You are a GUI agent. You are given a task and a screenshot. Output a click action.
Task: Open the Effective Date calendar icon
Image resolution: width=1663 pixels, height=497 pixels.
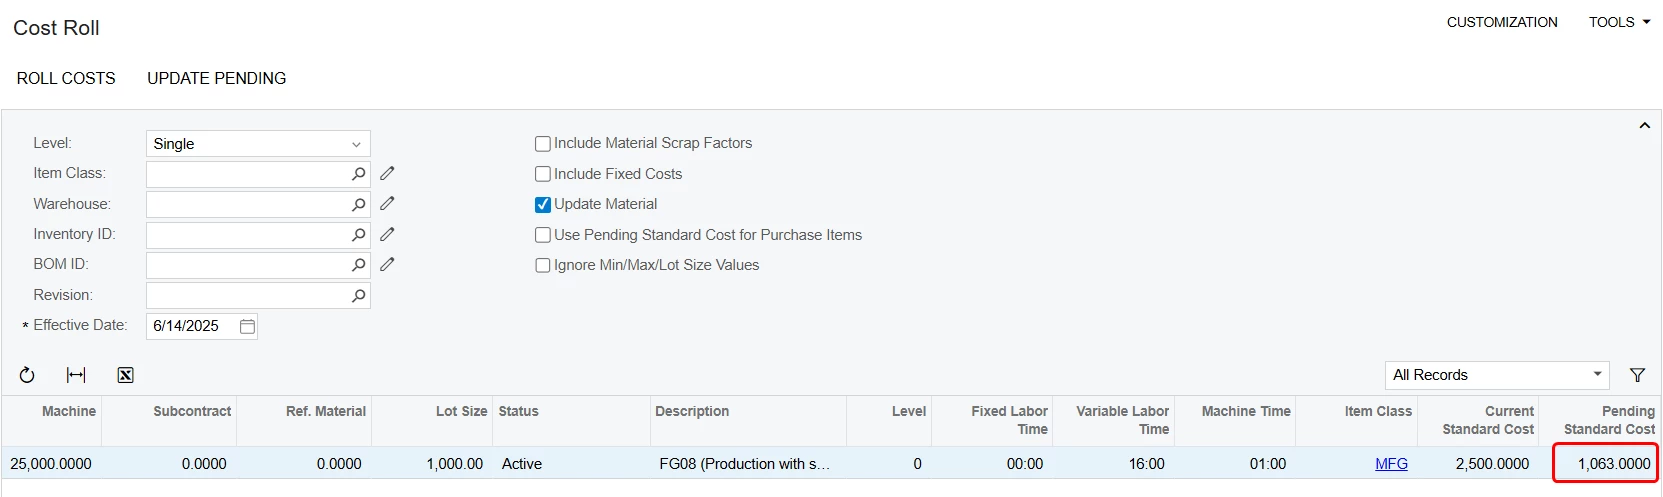coord(247,326)
